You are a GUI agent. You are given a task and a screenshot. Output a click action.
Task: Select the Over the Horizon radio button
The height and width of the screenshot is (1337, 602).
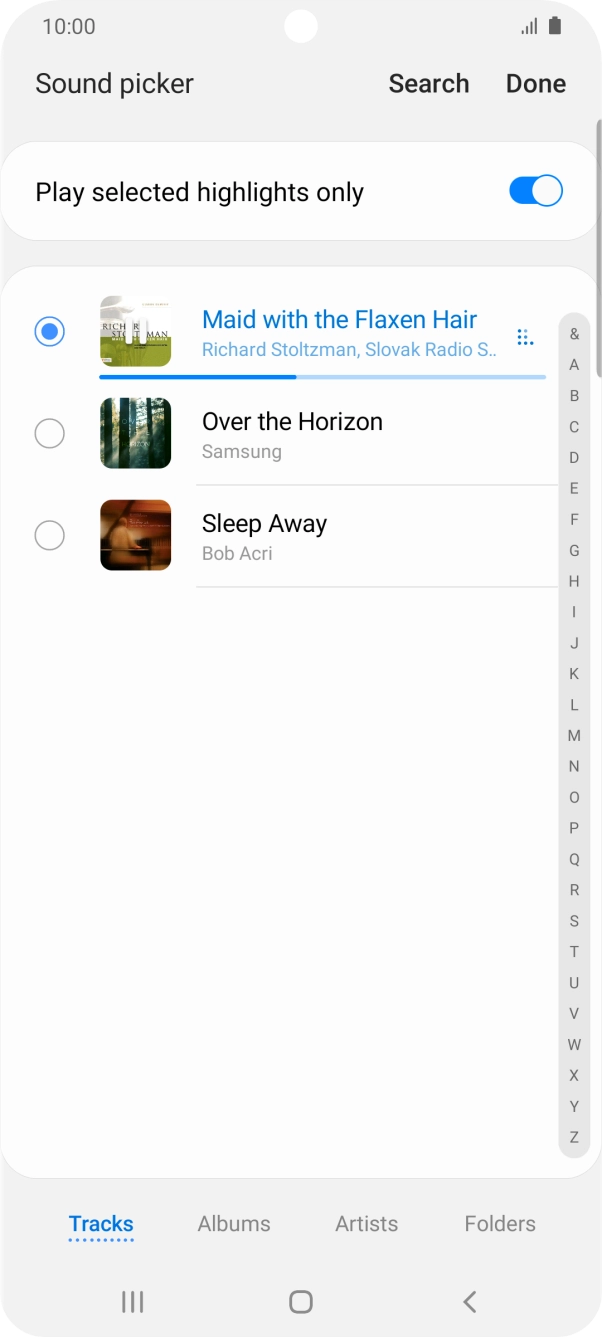(50, 433)
